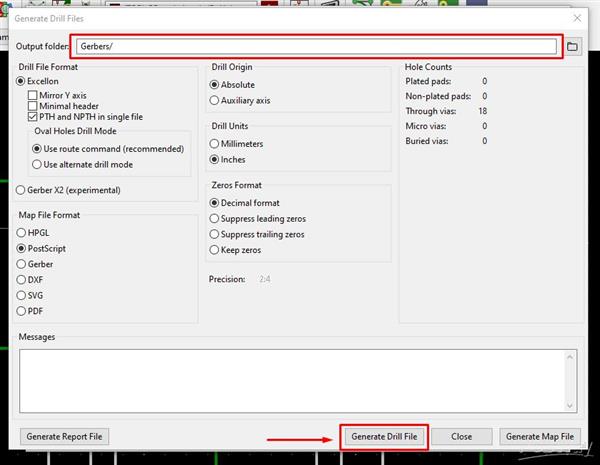Switch drill units to Millimeters
This screenshot has width=600, height=465.
tap(214, 144)
